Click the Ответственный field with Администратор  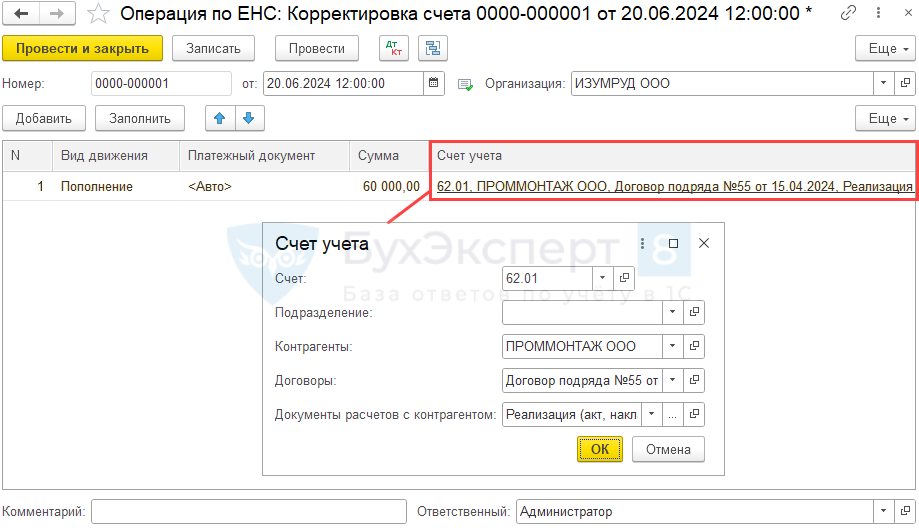tap(695, 511)
